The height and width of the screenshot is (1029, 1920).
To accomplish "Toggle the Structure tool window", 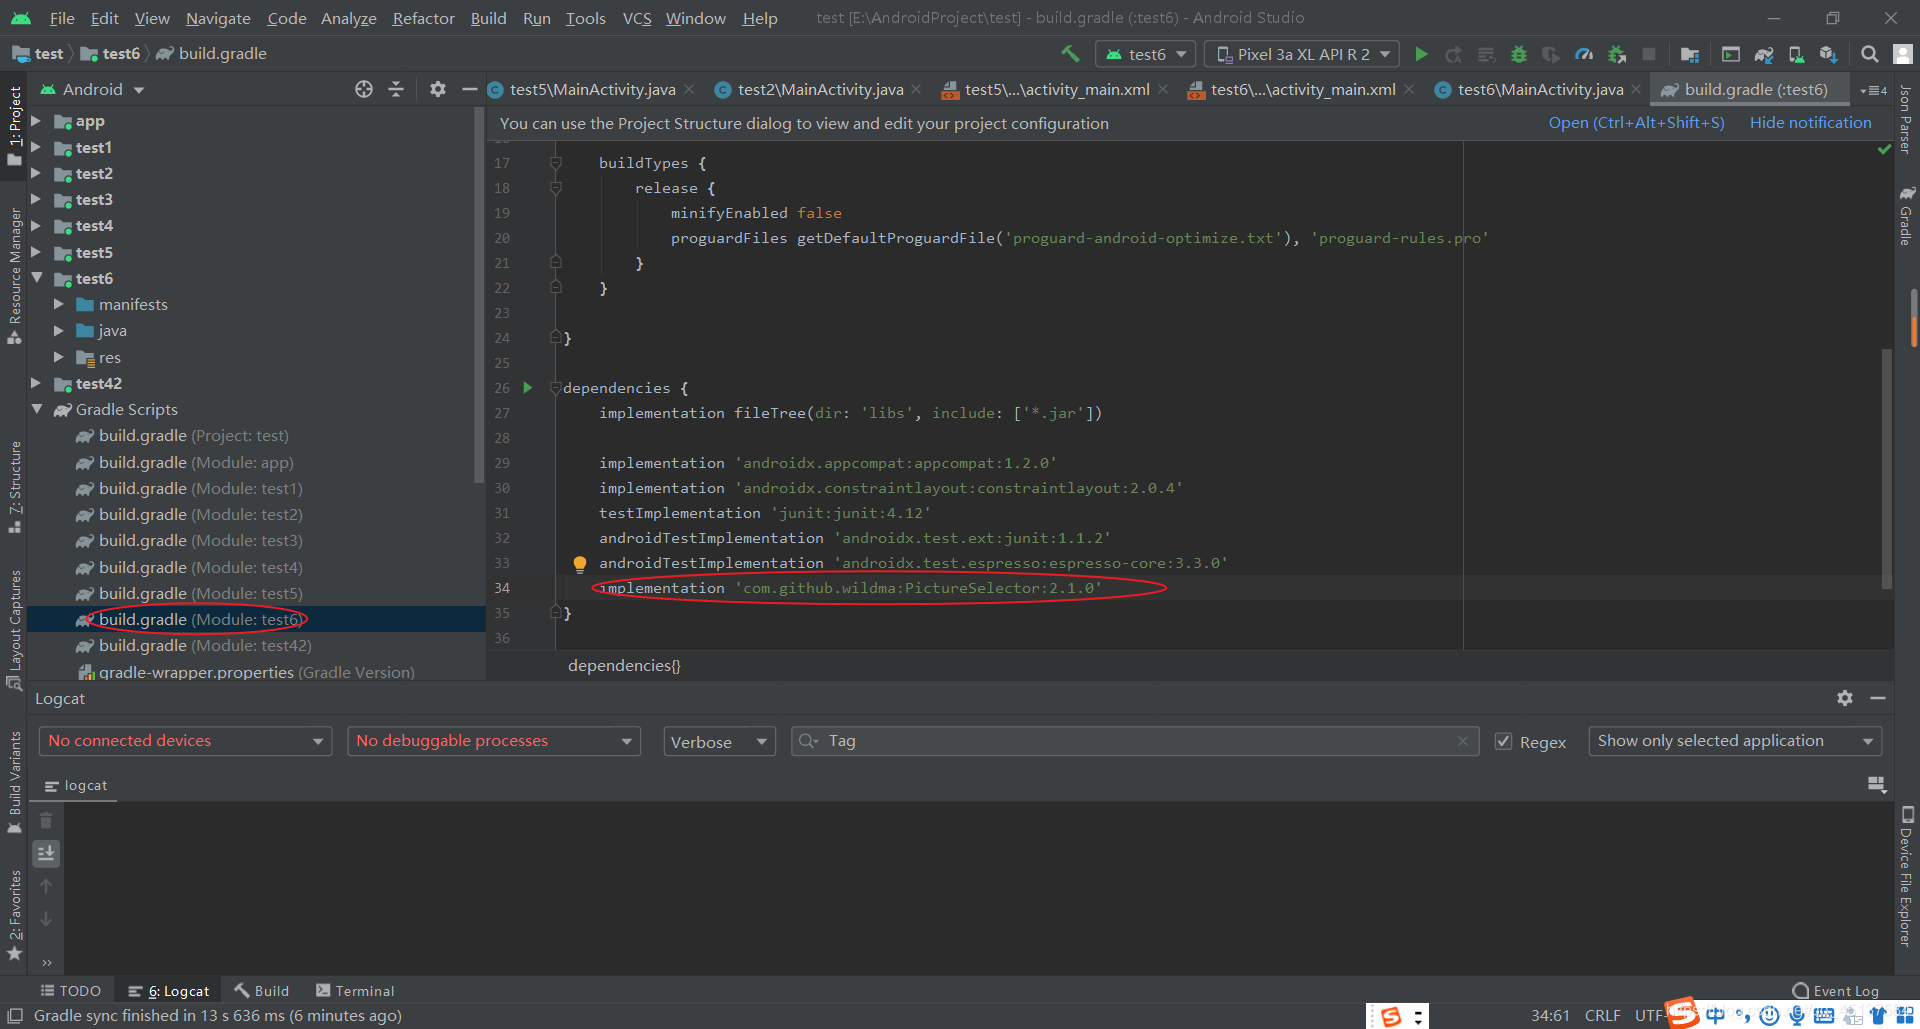I will pos(15,486).
